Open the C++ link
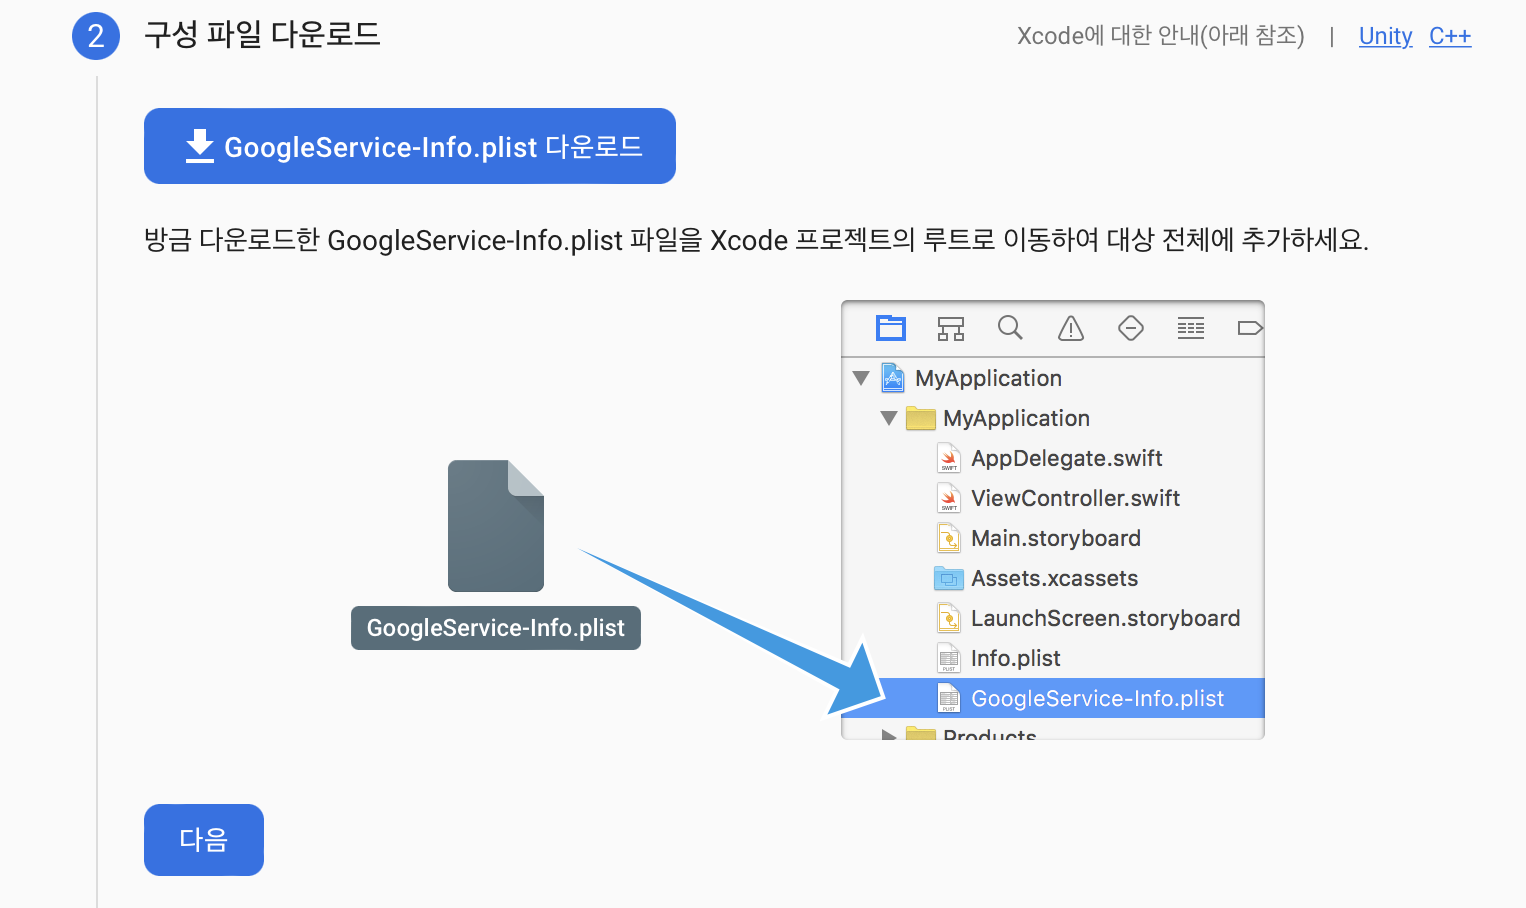 click(1450, 36)
